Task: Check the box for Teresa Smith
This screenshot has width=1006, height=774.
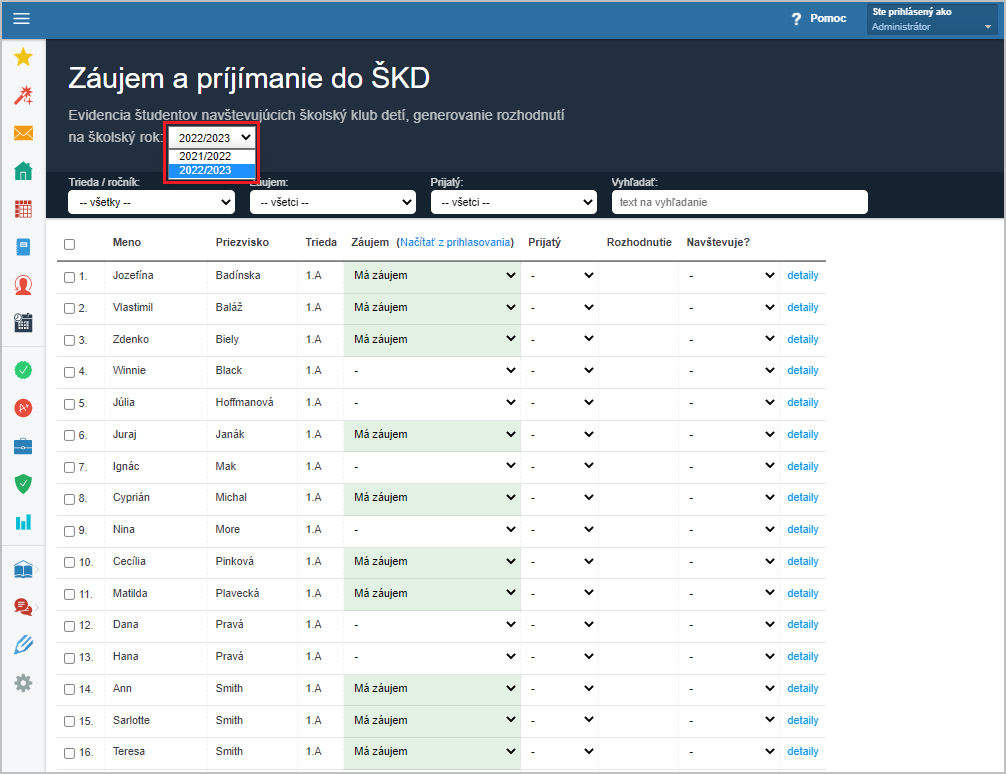Action: coord(69,753)
